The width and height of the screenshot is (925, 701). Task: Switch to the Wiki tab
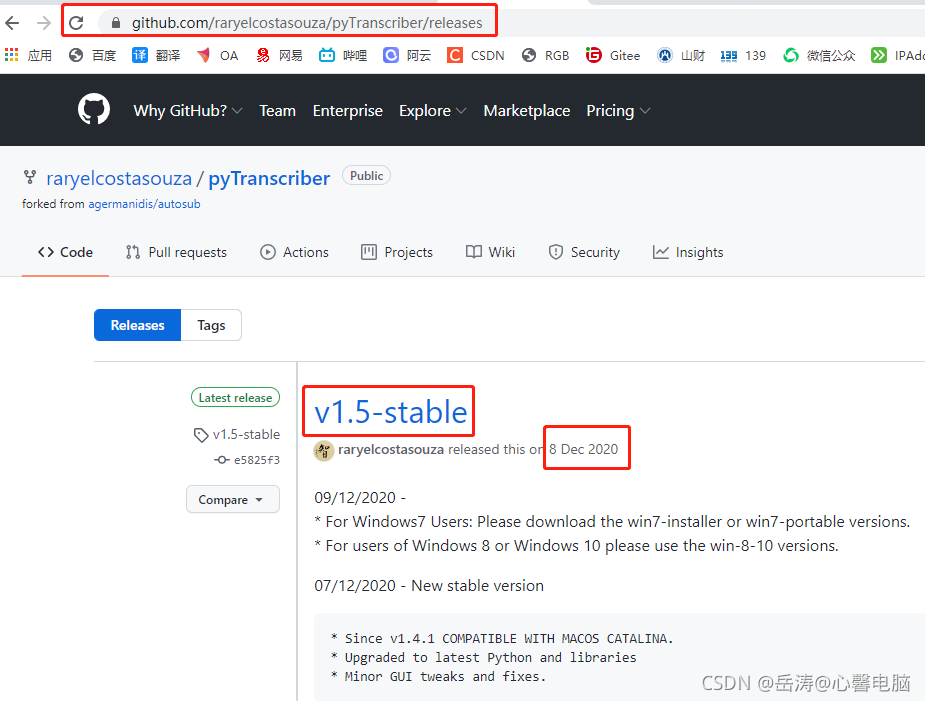[490, 252]
